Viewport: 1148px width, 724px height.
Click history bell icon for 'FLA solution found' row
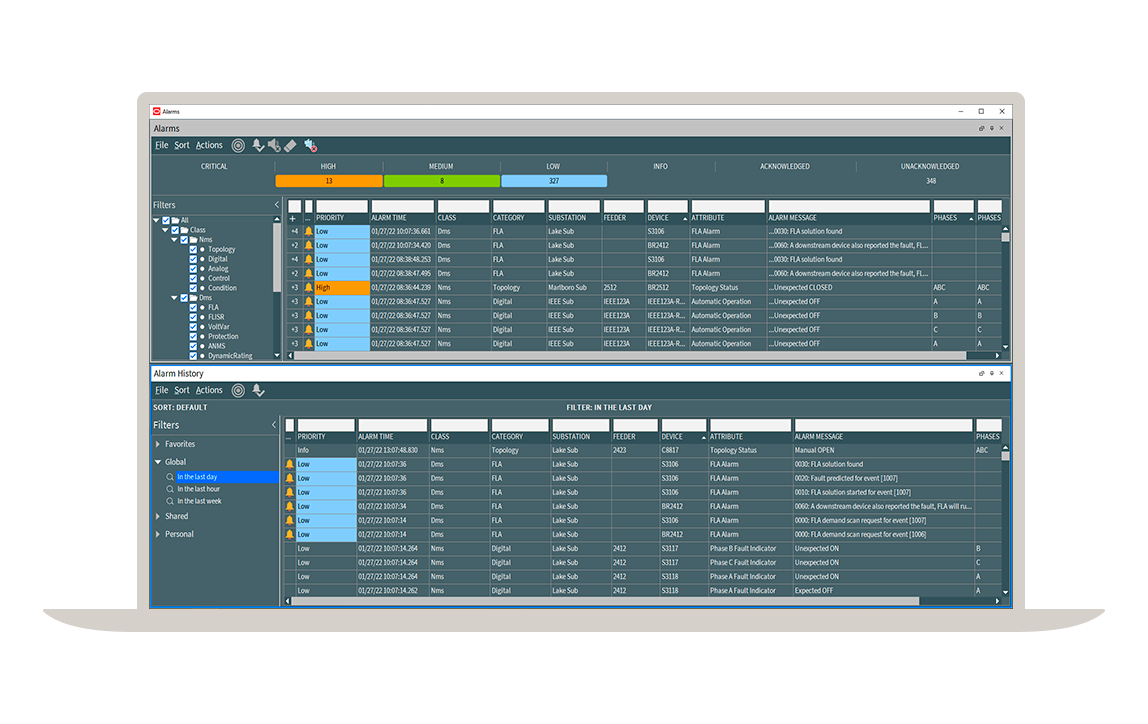click(x=290, y=464)
